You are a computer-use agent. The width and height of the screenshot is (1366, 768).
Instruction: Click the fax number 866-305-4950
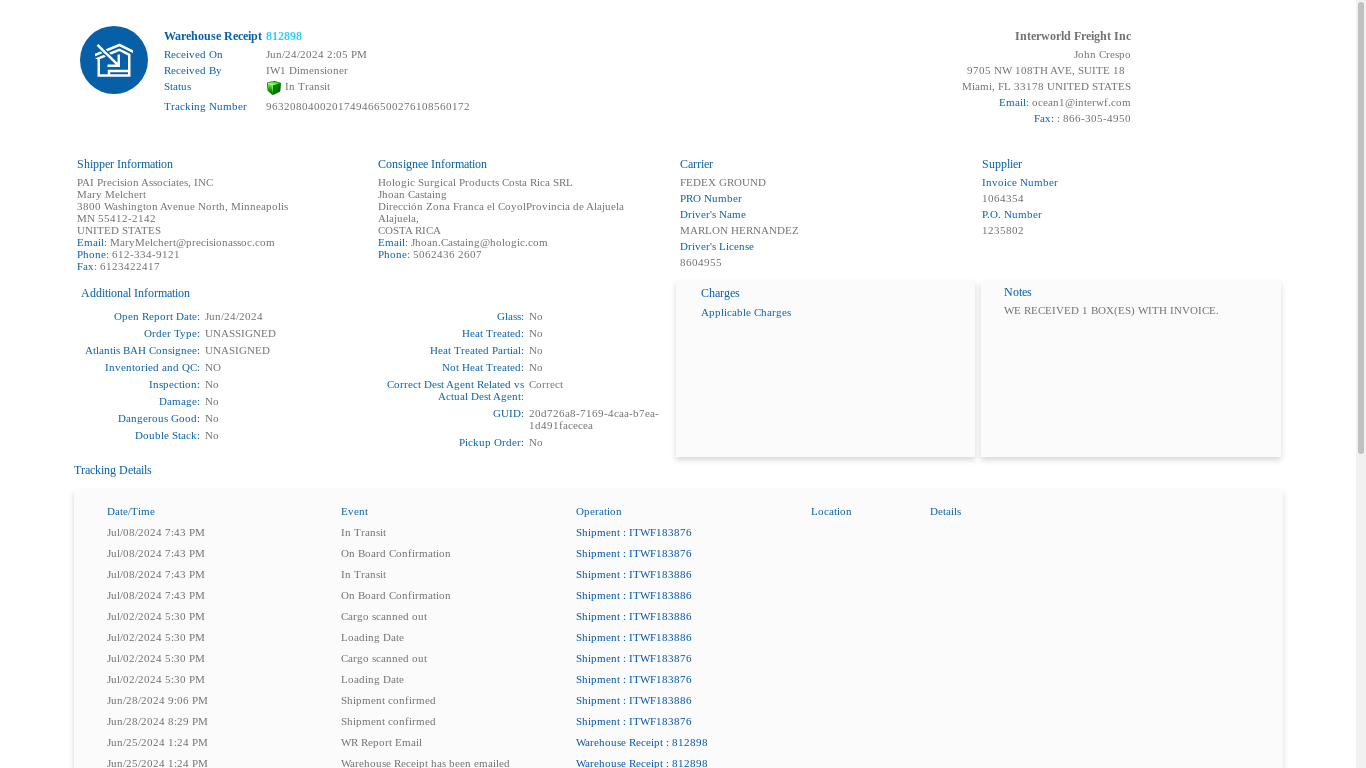pyautogui.click(x=1097, y=118)
